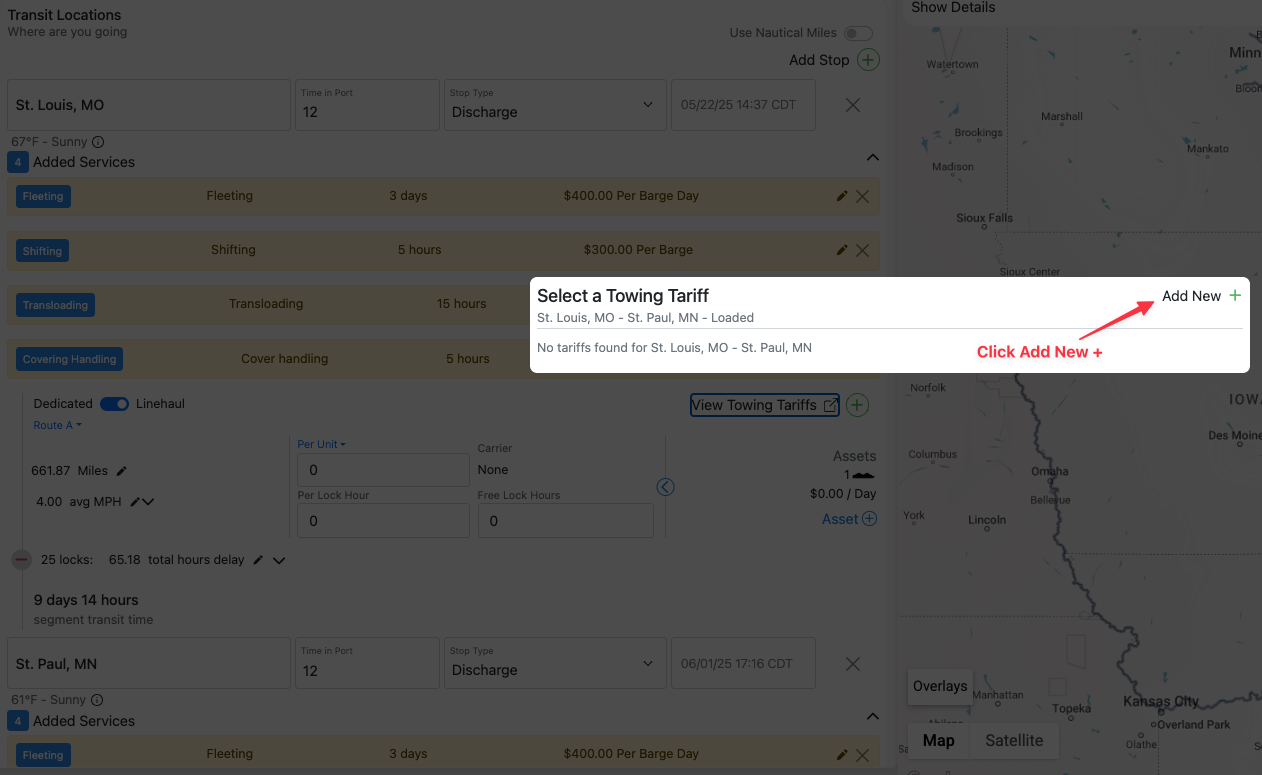Viewport: 1262px width, 775px height.
Task: Remove the 25 locks minus icon
Action: 22,560
